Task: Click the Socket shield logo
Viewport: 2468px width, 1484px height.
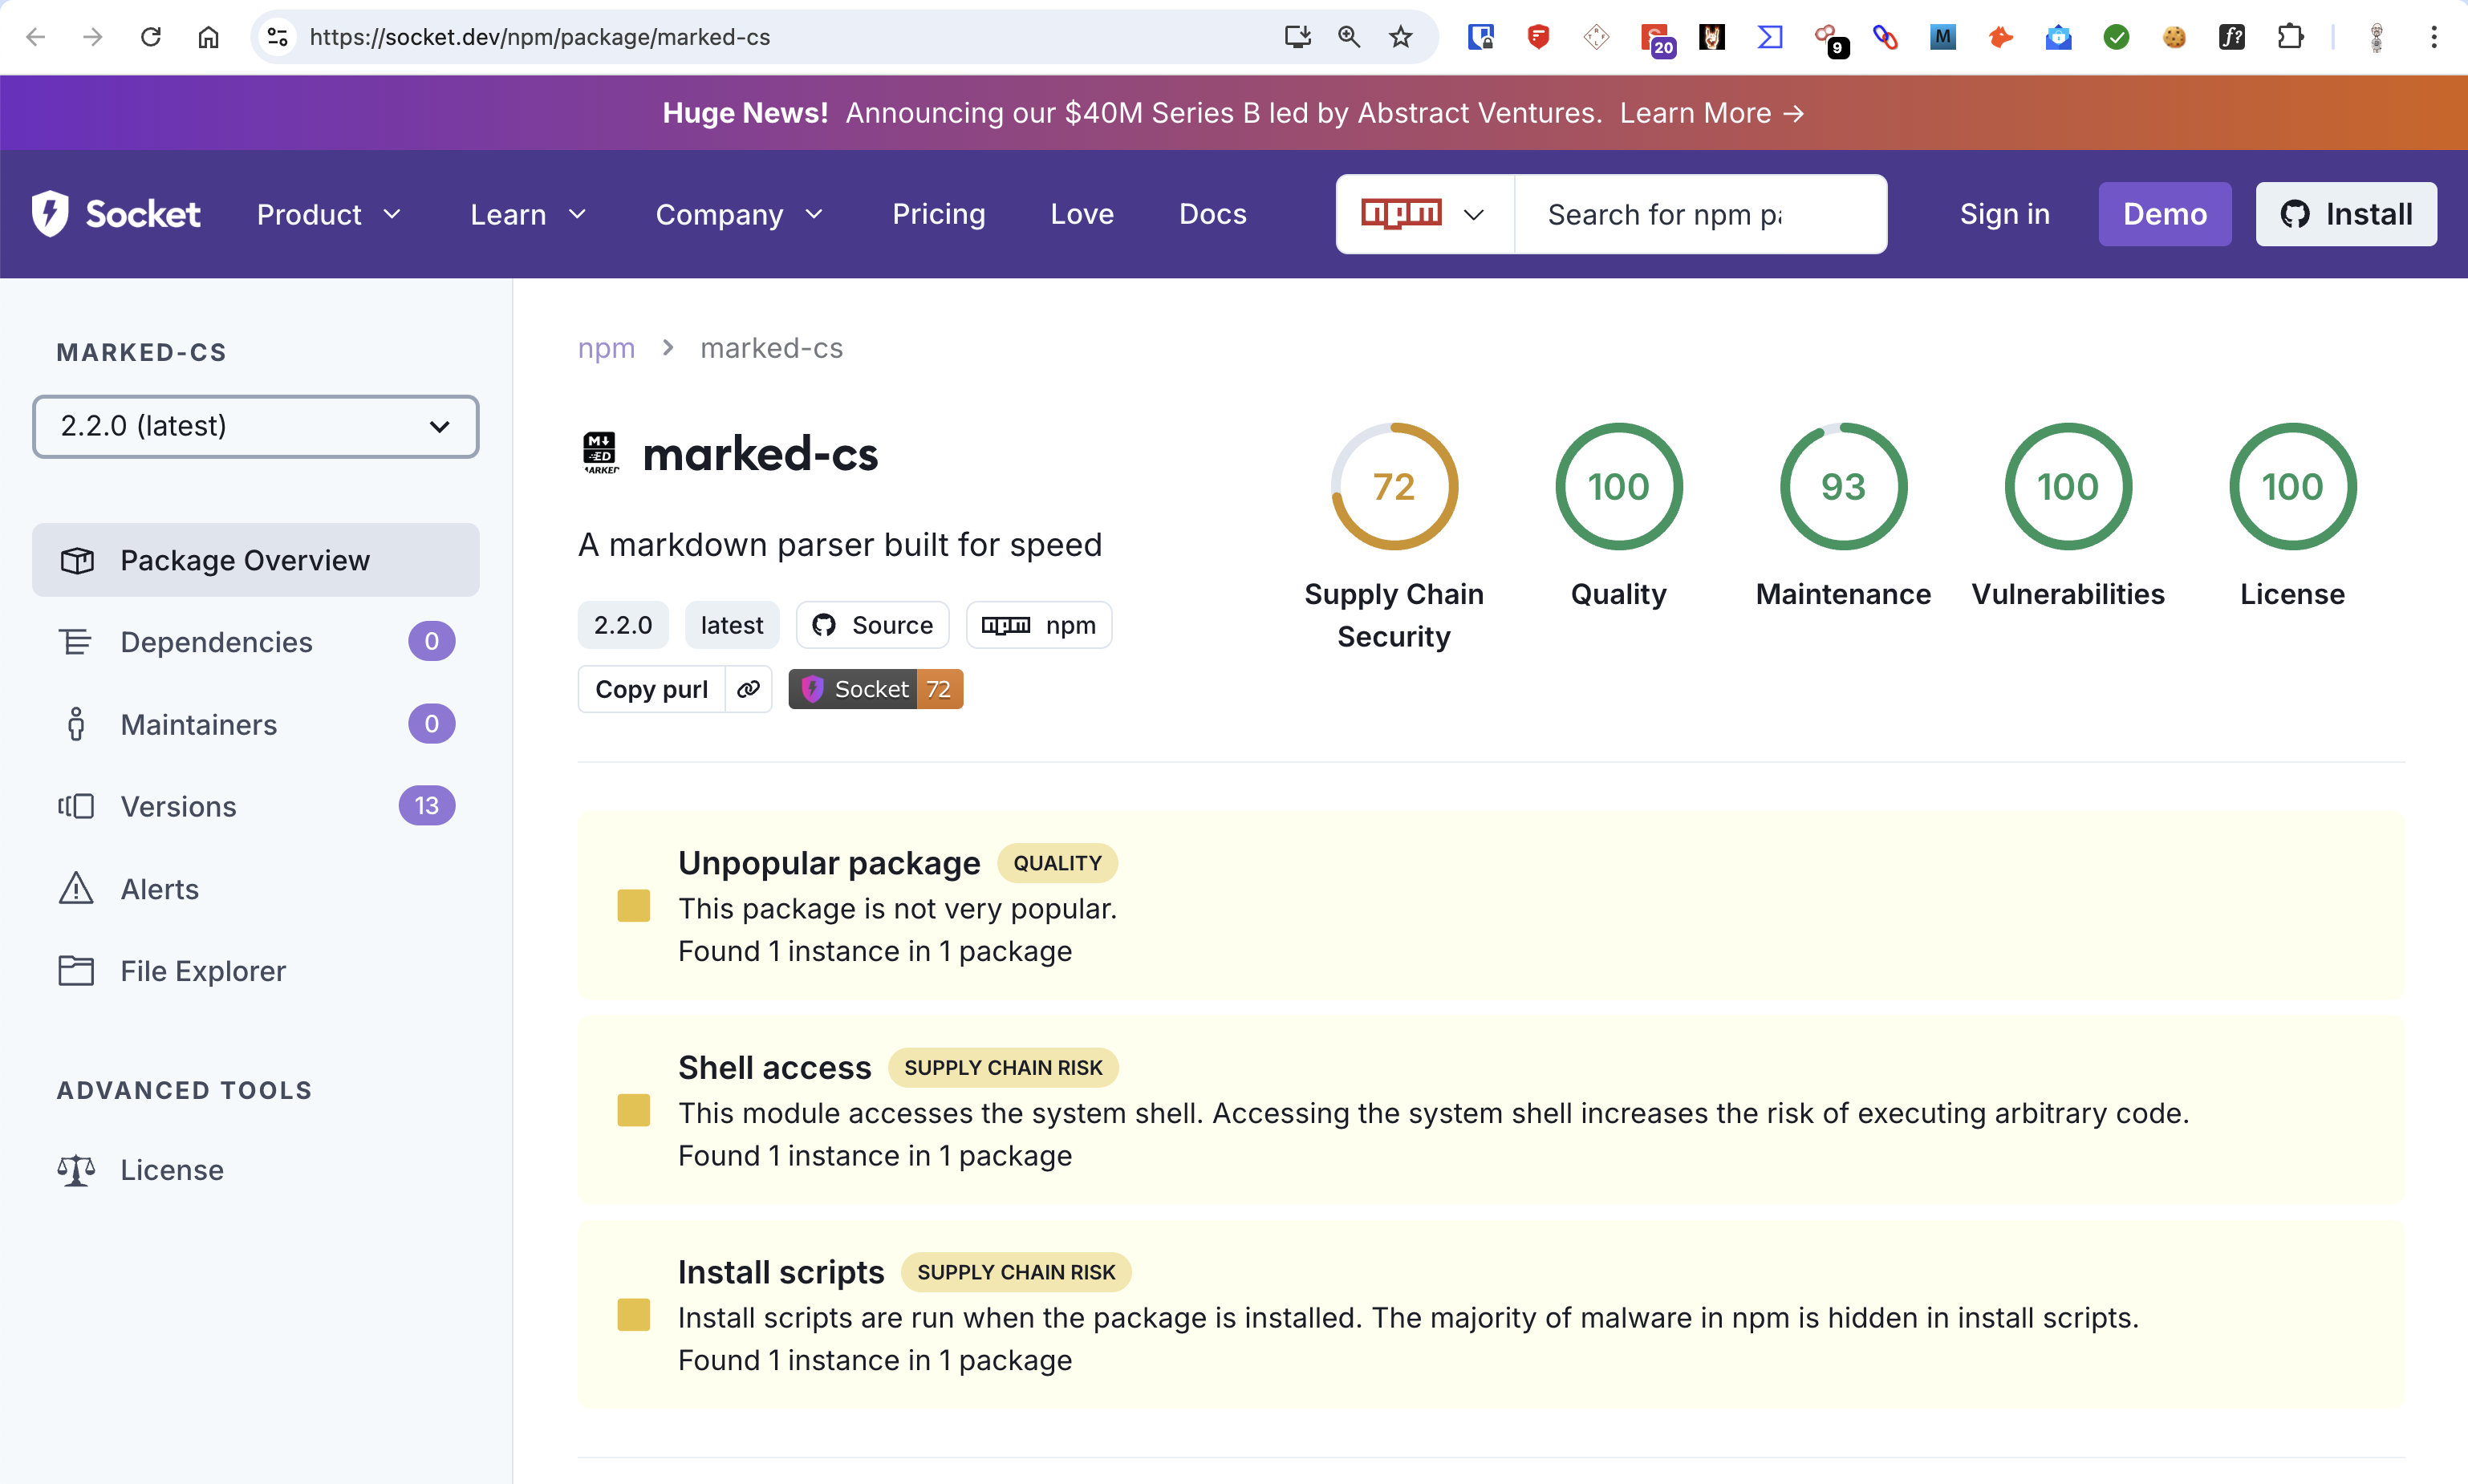Action: pos(50,213)
